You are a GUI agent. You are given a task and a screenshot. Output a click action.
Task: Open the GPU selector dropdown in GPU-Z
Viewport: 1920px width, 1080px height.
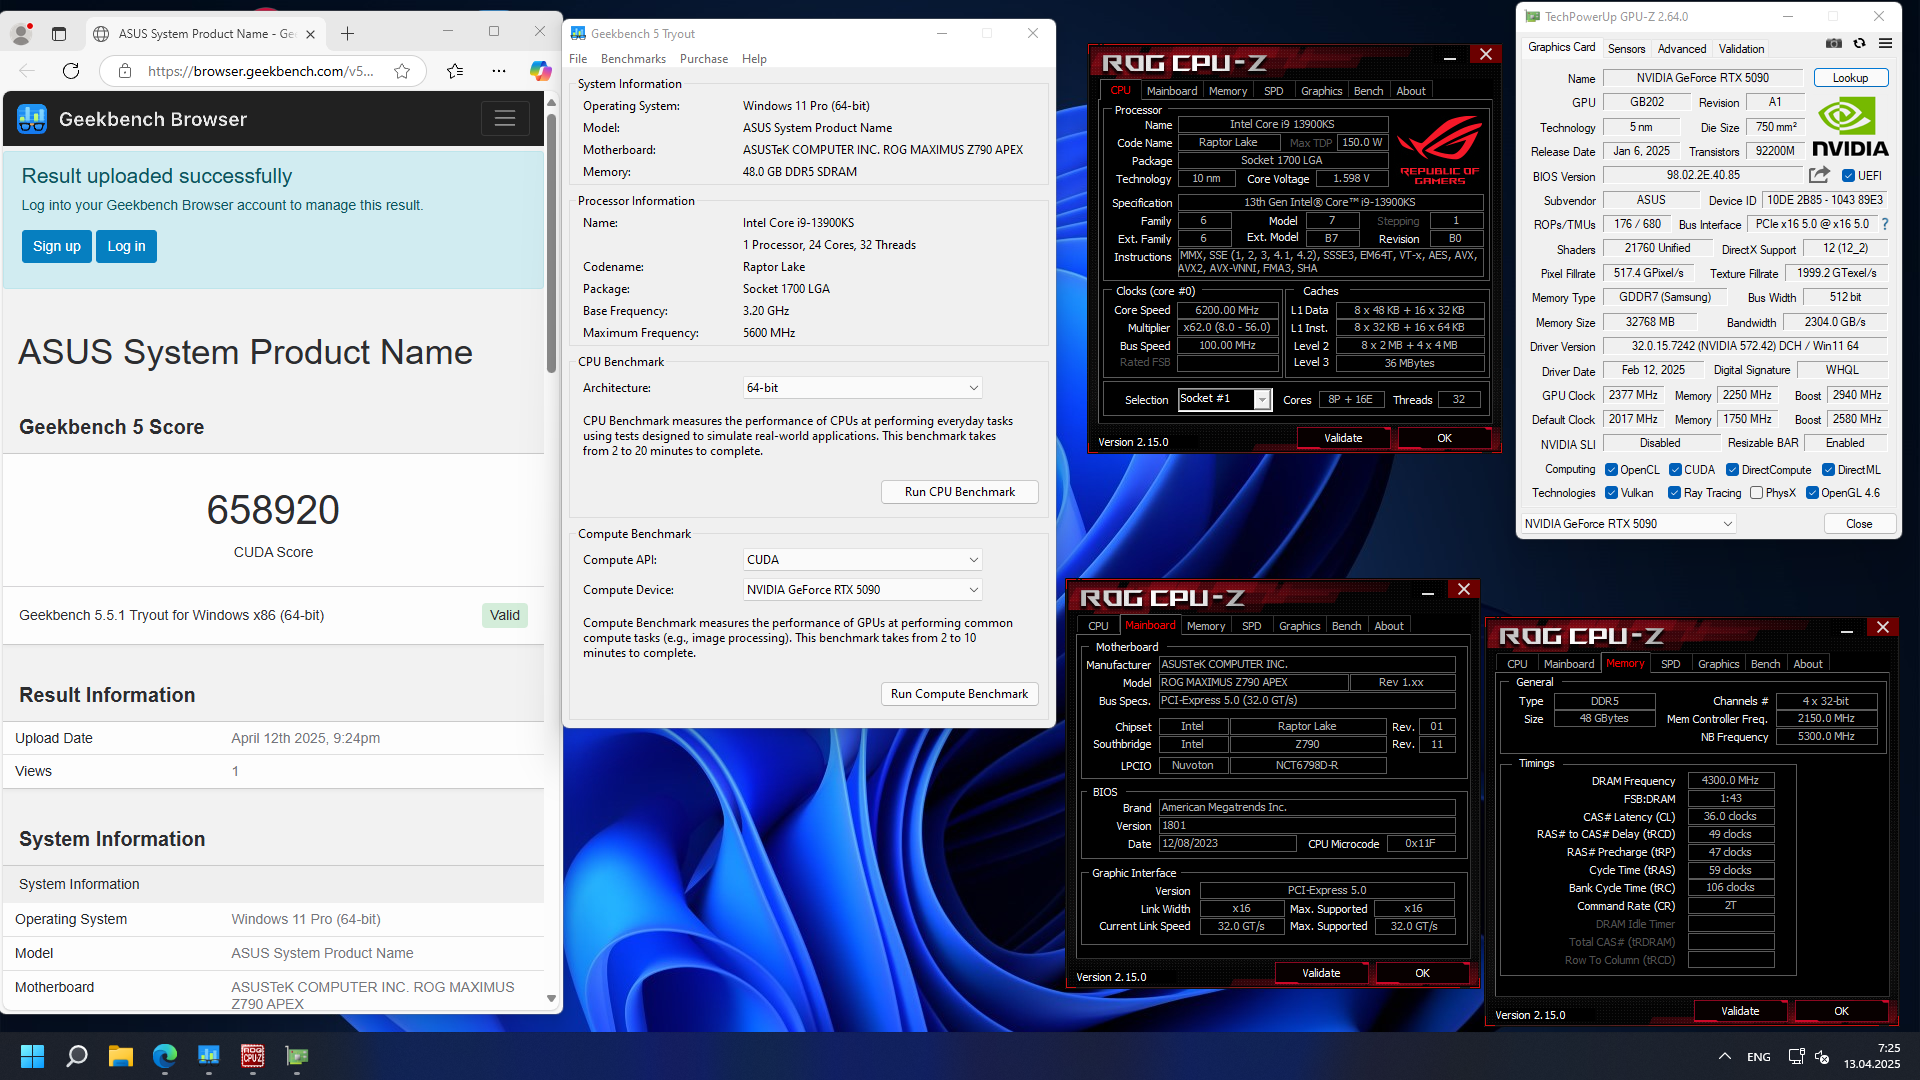tap(1628, 524)
